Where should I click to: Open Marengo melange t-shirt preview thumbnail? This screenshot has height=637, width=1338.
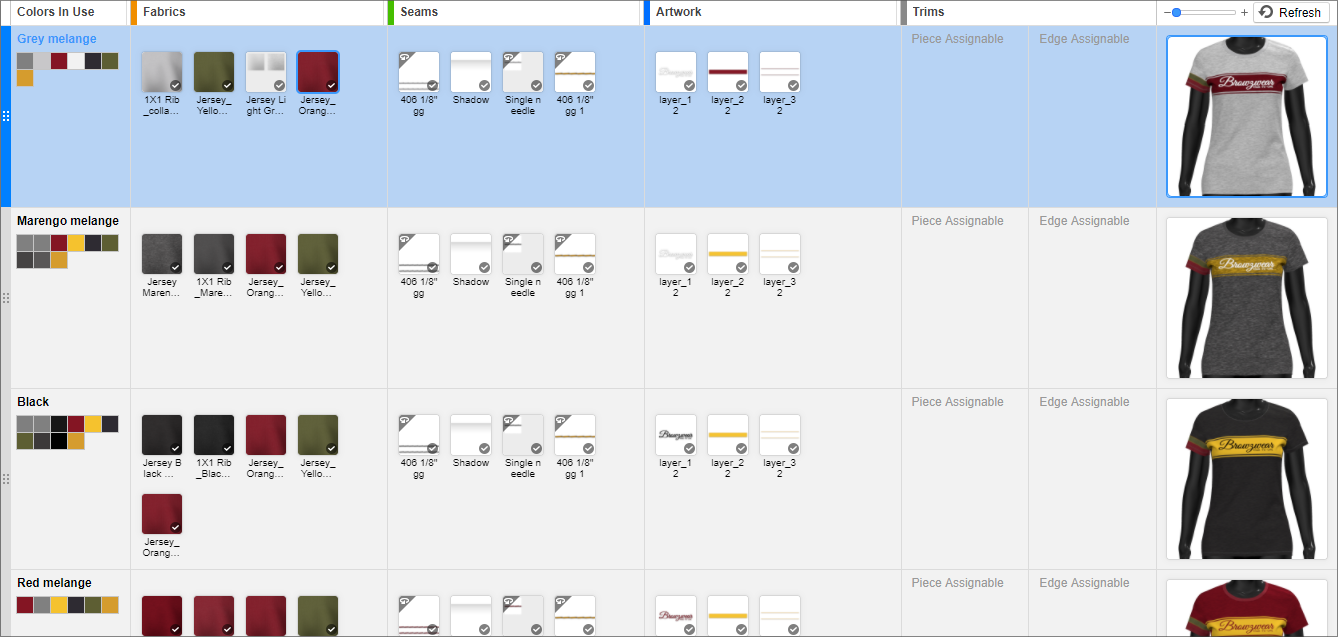click(x=1246, y=298)
